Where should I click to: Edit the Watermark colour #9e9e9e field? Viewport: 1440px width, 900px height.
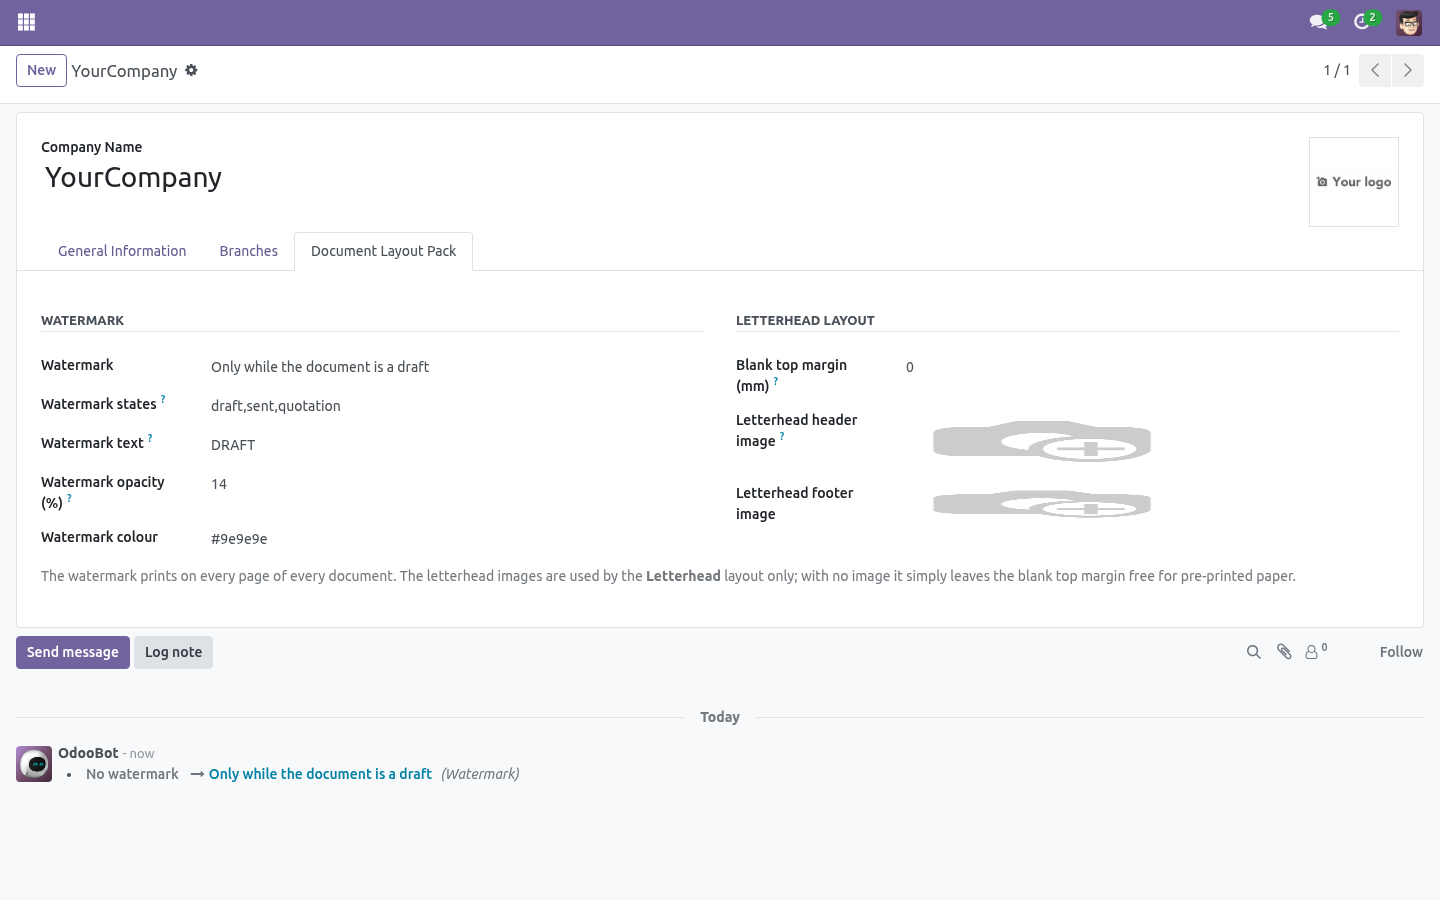(x=457, y=539)
